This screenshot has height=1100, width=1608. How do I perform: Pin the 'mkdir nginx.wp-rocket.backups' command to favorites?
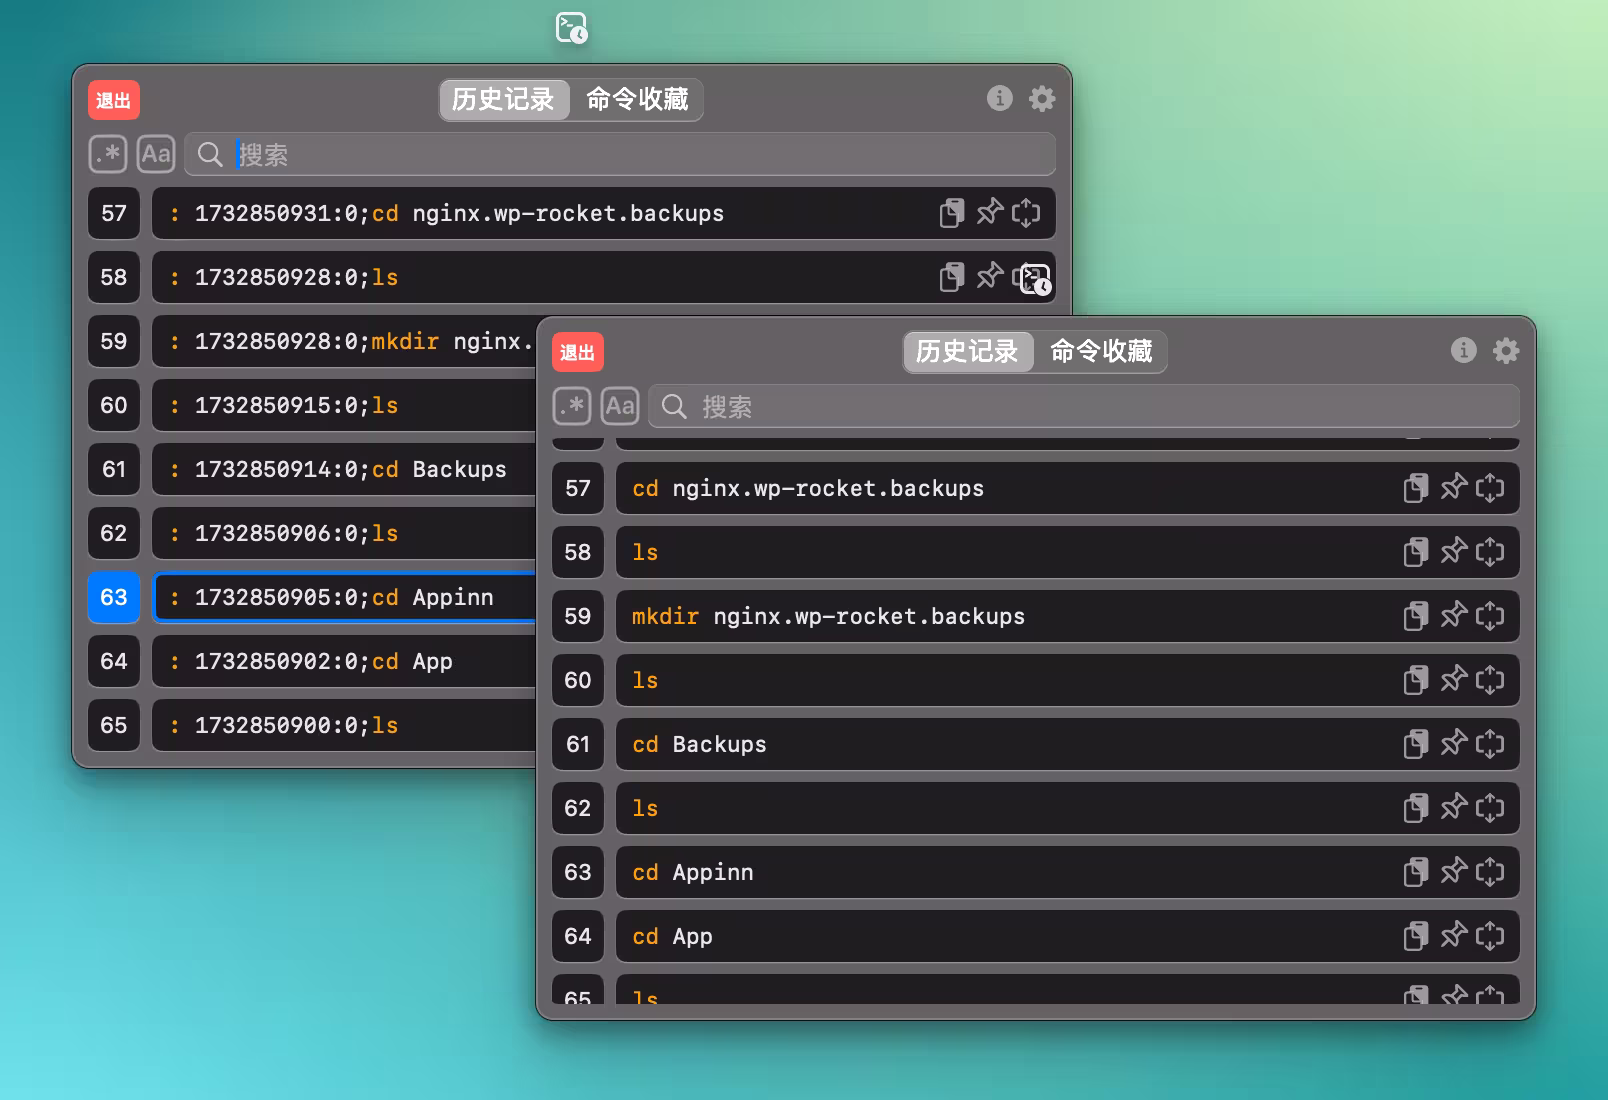1453,615
